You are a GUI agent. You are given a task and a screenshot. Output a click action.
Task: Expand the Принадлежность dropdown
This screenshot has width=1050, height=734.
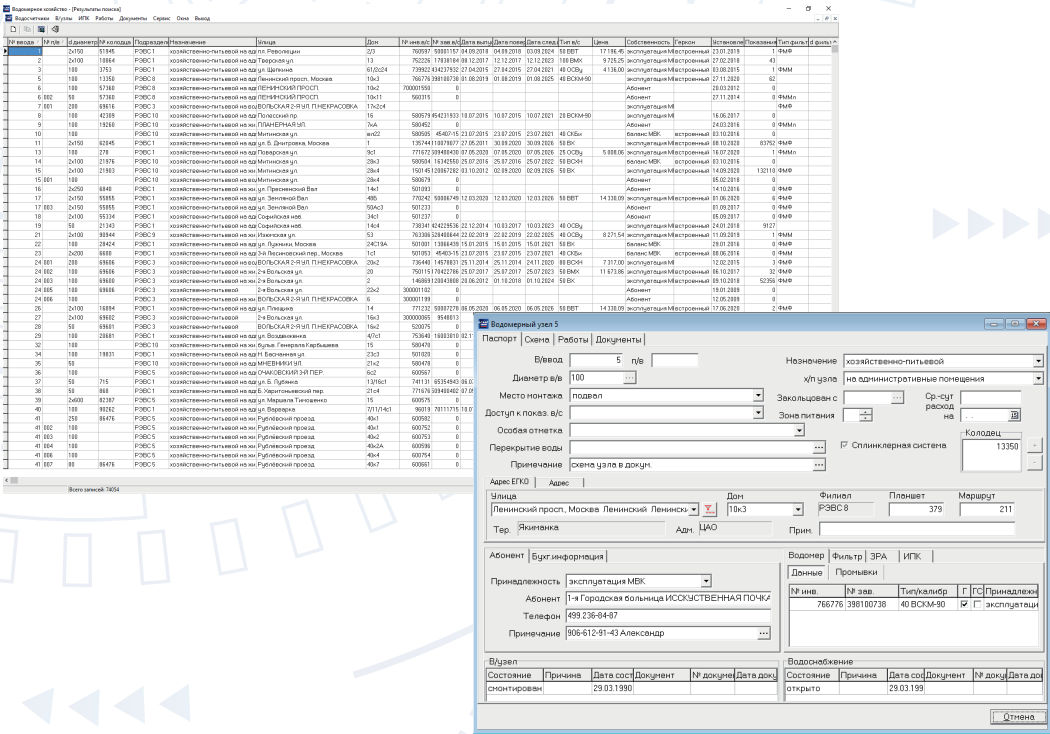706,581
